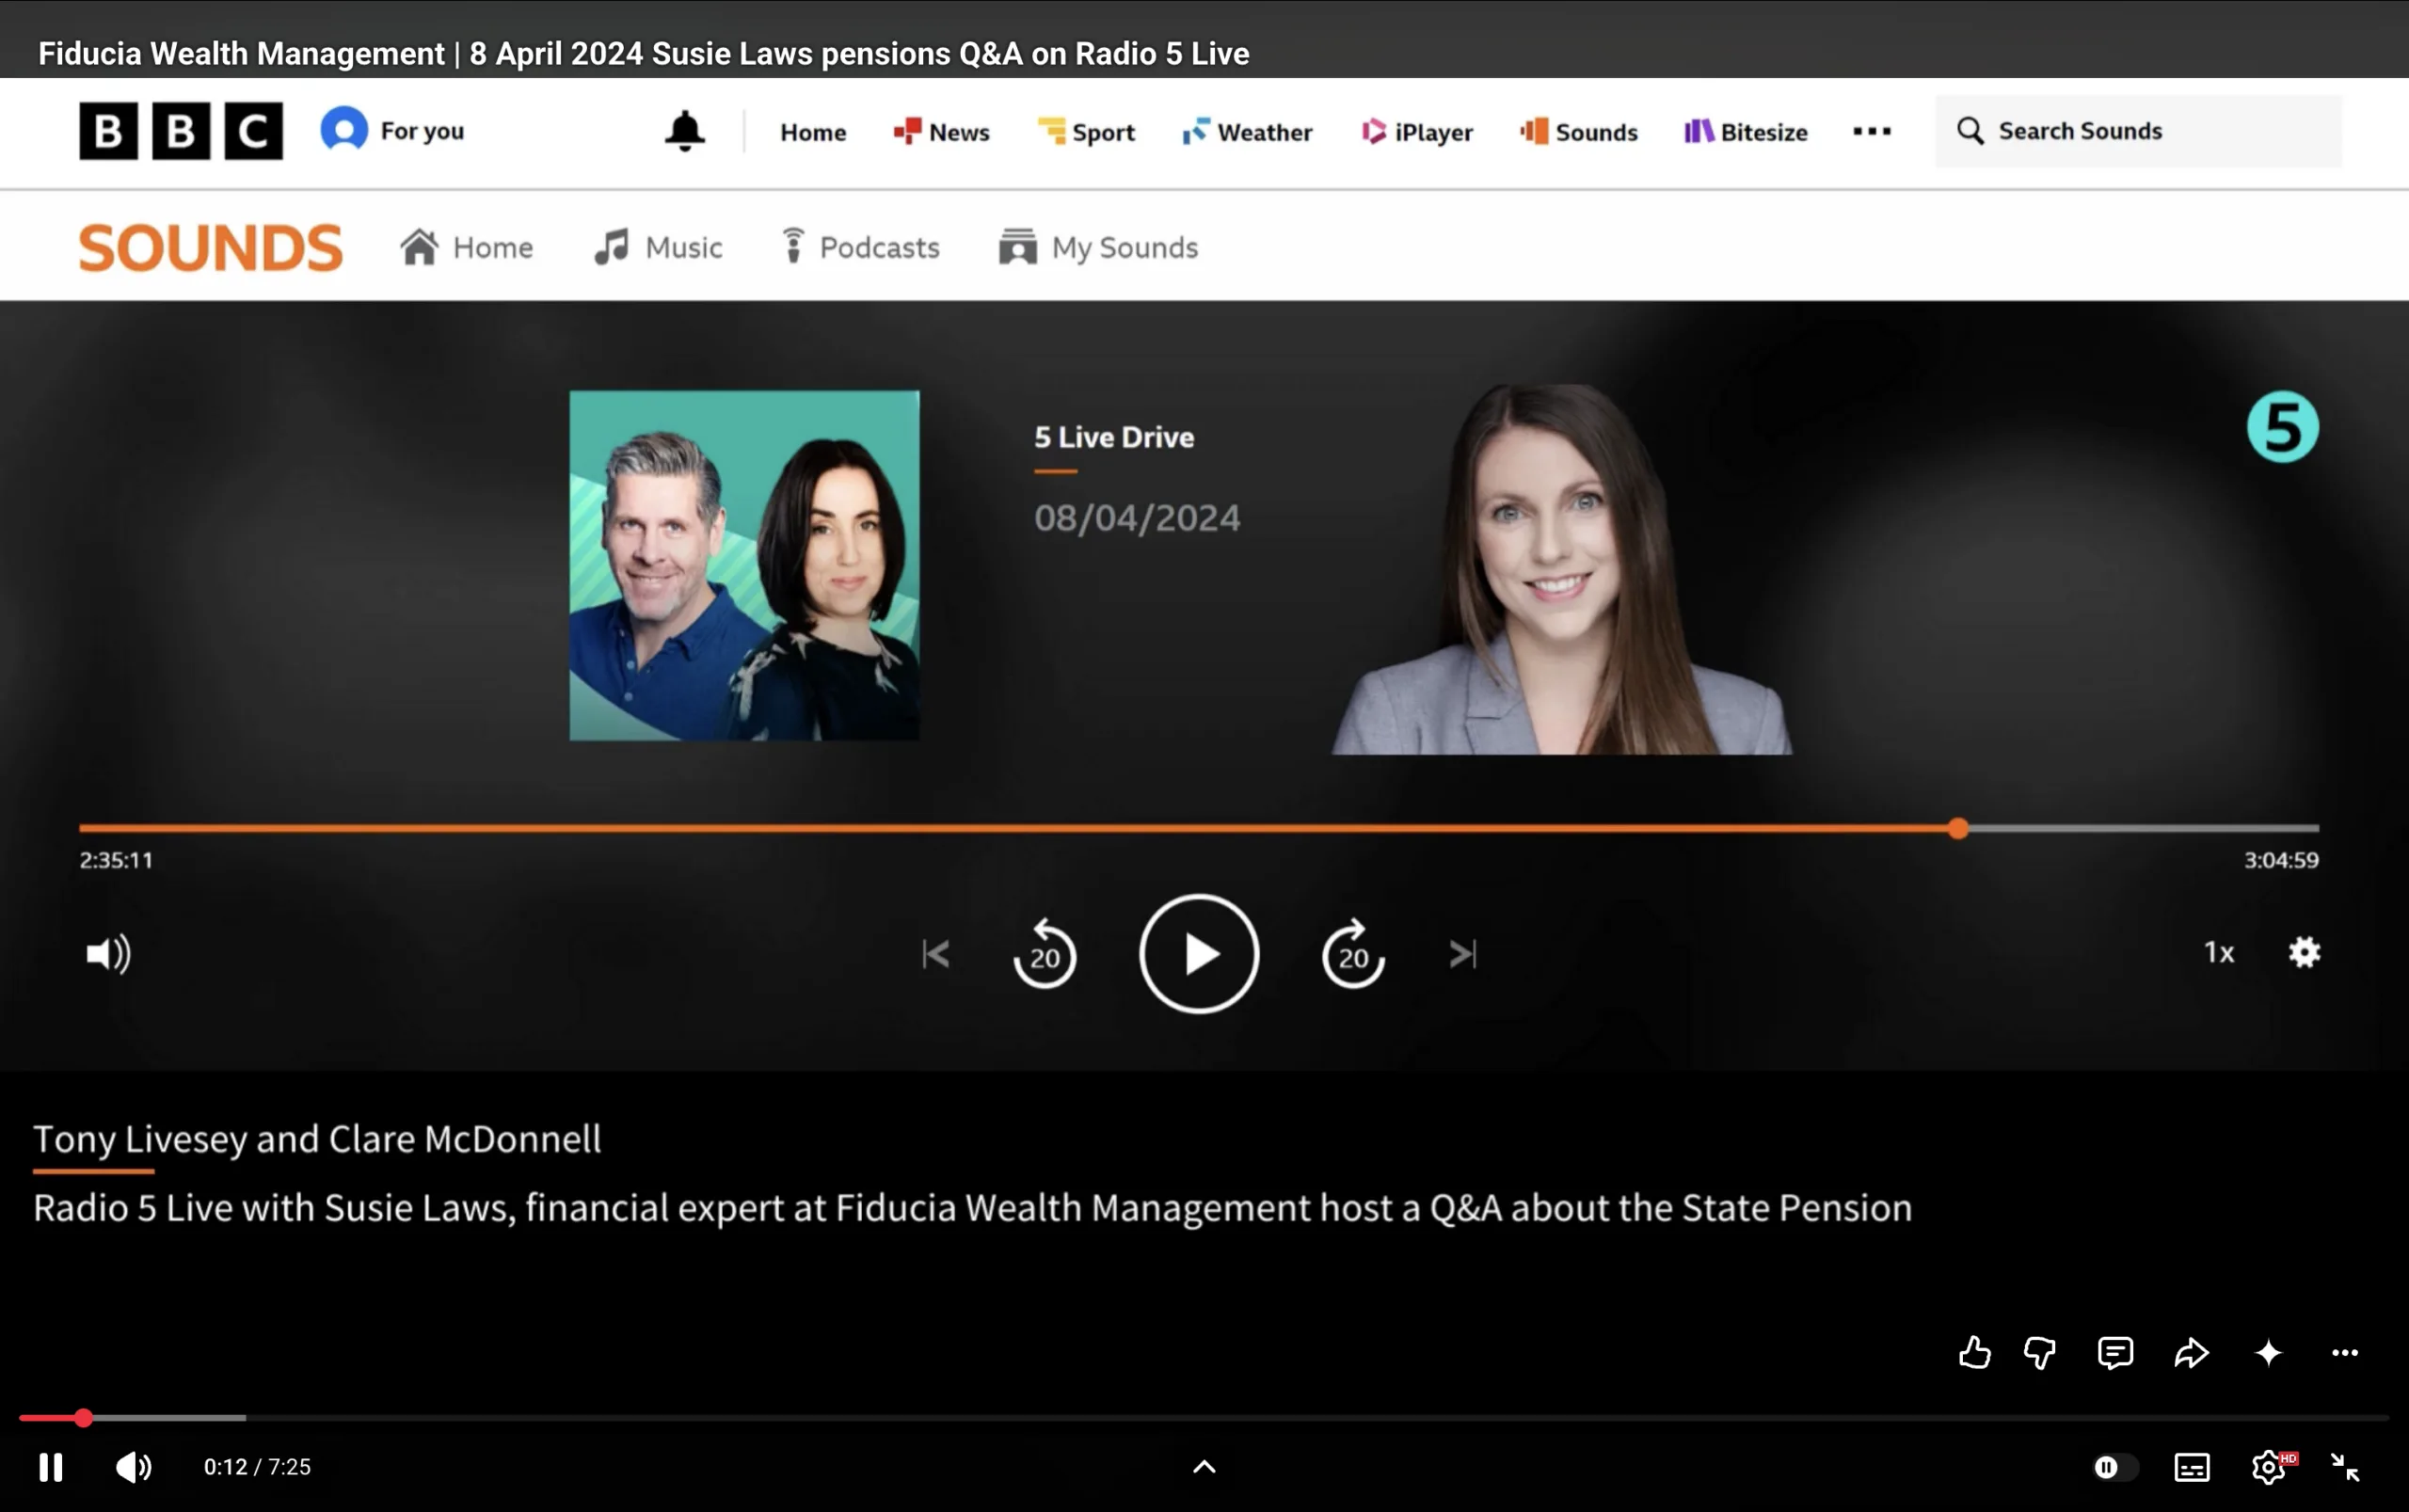The image size is (2409, 1512).
Task: Click the Radio 5 Live station logo
Action: tap(2283, 427)
